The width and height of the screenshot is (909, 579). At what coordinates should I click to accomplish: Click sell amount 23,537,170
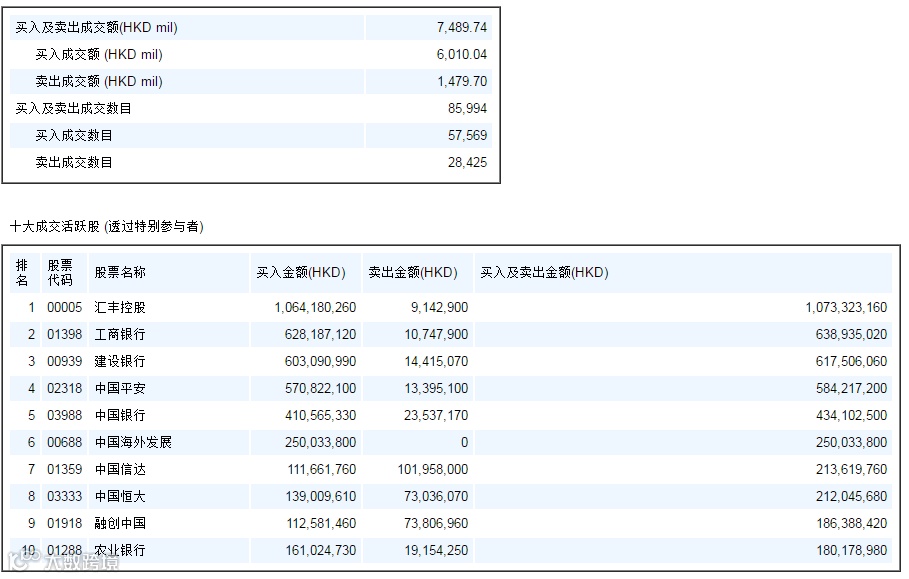click(x=437, y=416)
